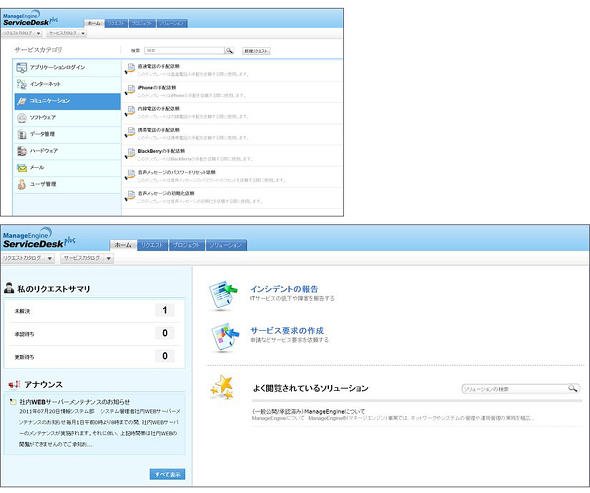This screenshot has height=493, width=590.
Task: Click ServiceDesk logo in service category screen
Action: (30, 18)
